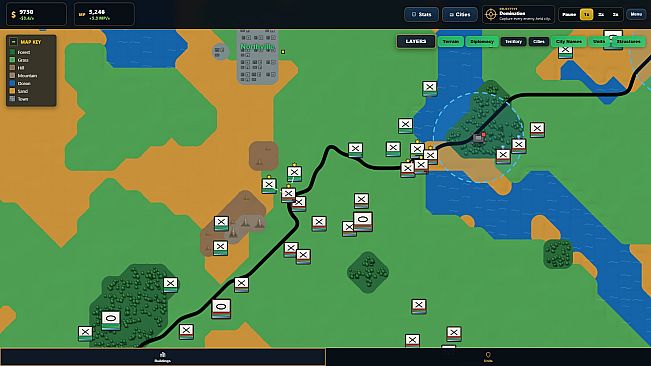Select the infantry unit on the road's northern curve
The width and height of the screenshot is (651, 366).
[x=355, y=150]
